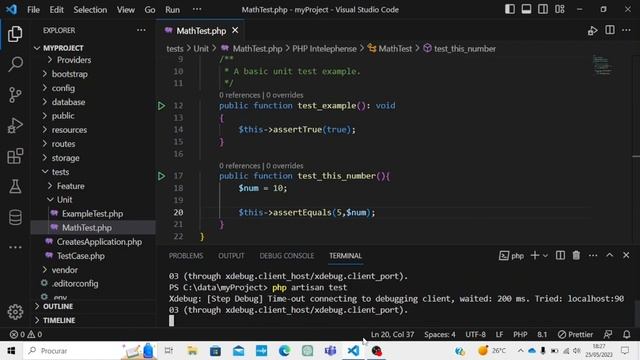Split the terminal panel
640x360 pixels.
(560, 256)
